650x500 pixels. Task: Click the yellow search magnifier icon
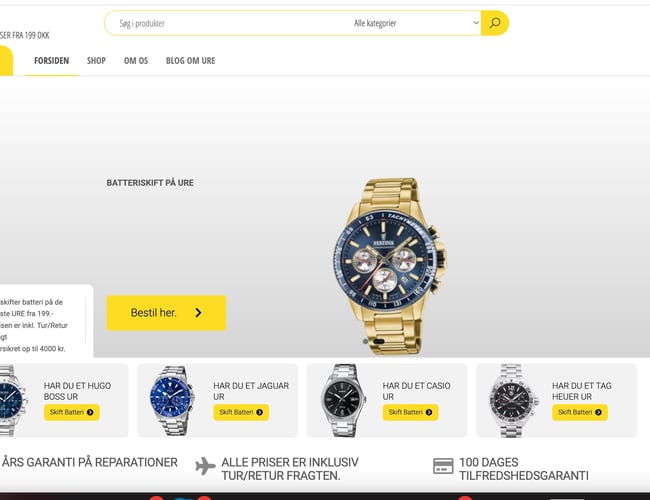click(495, 23)
